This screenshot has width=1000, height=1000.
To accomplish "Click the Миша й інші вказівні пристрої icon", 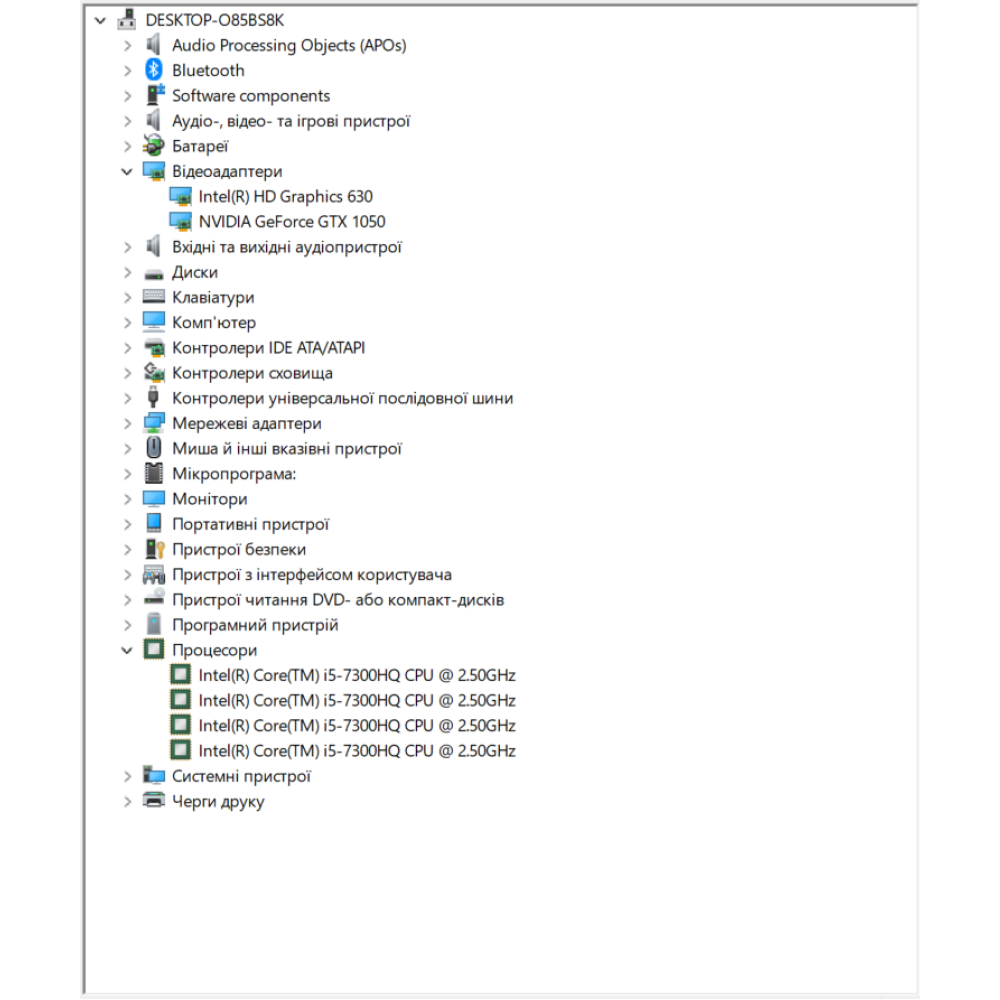I will [153, 448].
